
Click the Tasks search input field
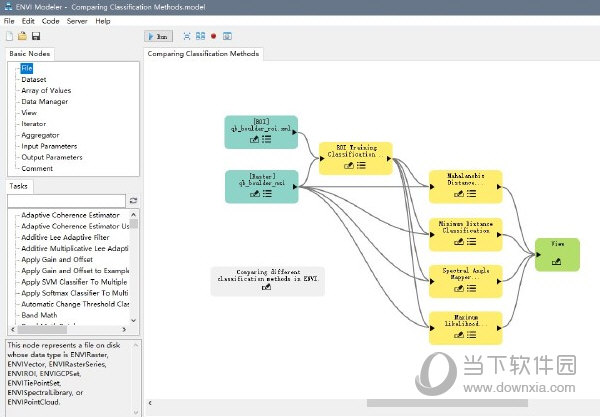pos(67,200)
